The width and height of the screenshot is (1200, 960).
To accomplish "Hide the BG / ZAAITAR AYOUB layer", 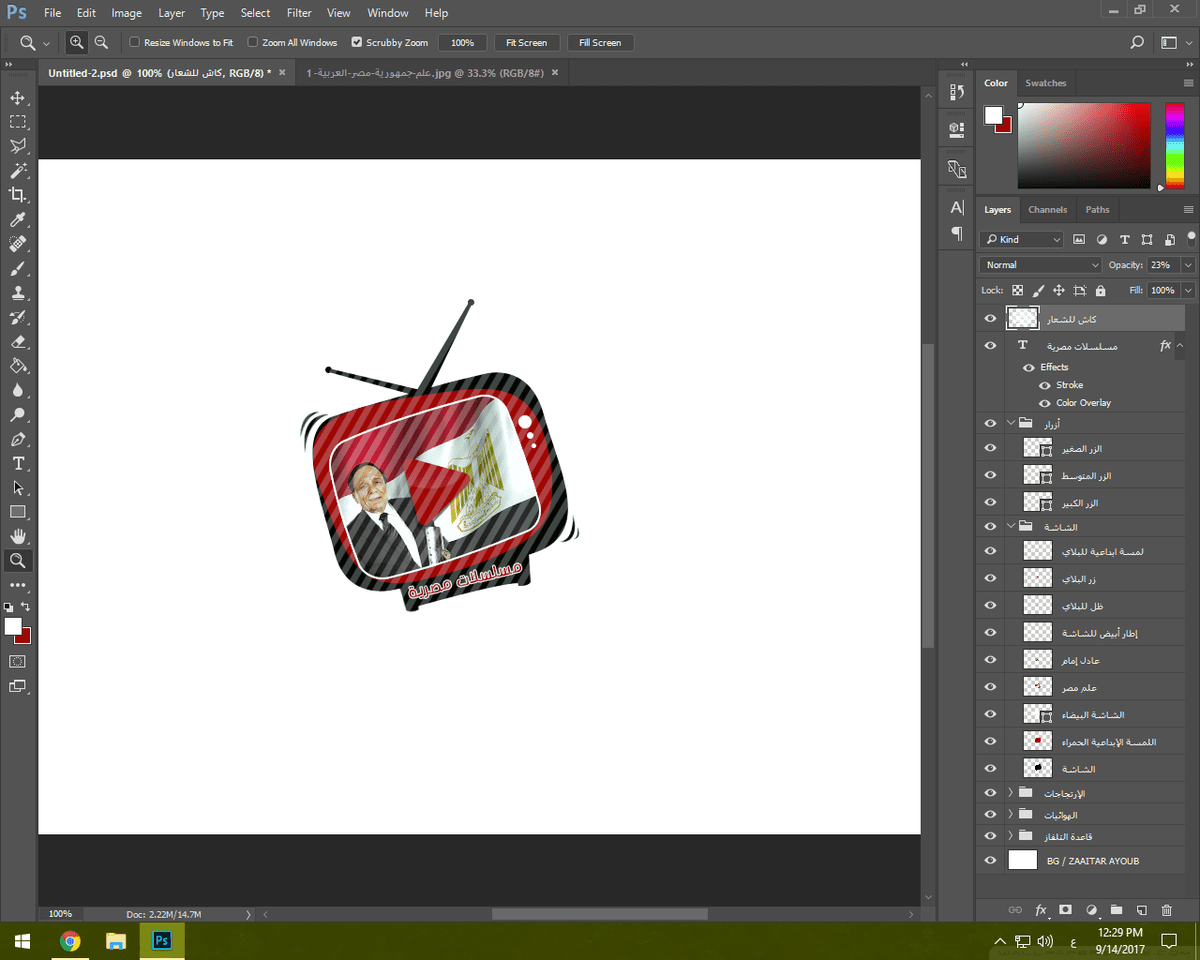I will (x=990, y=860).
